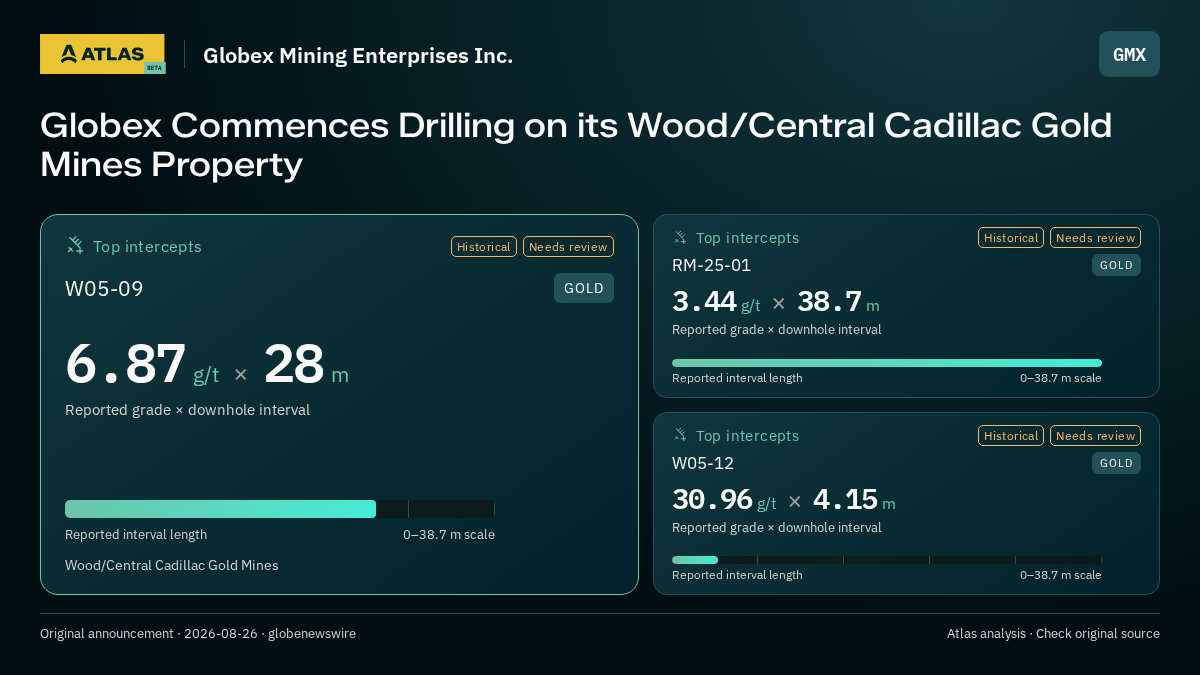Click the Atlas analysis Check original source note
Viewport: 1200px width, 675px height.
(1053, 633)
